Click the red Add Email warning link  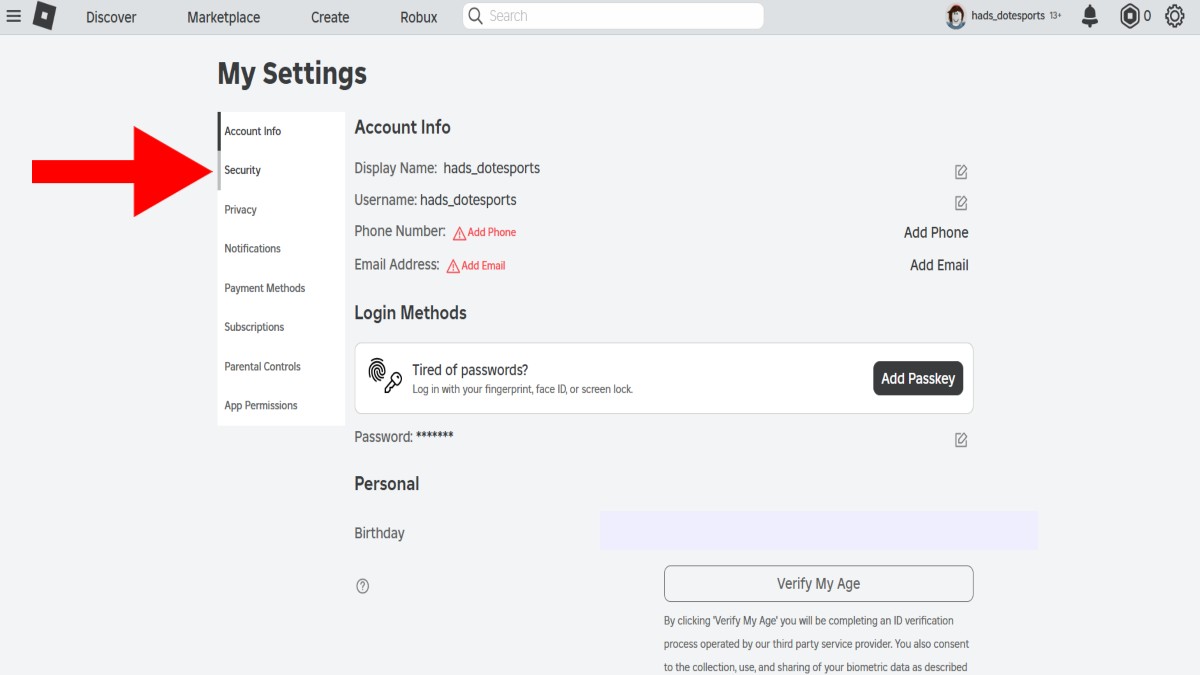(x=477, y=266)
